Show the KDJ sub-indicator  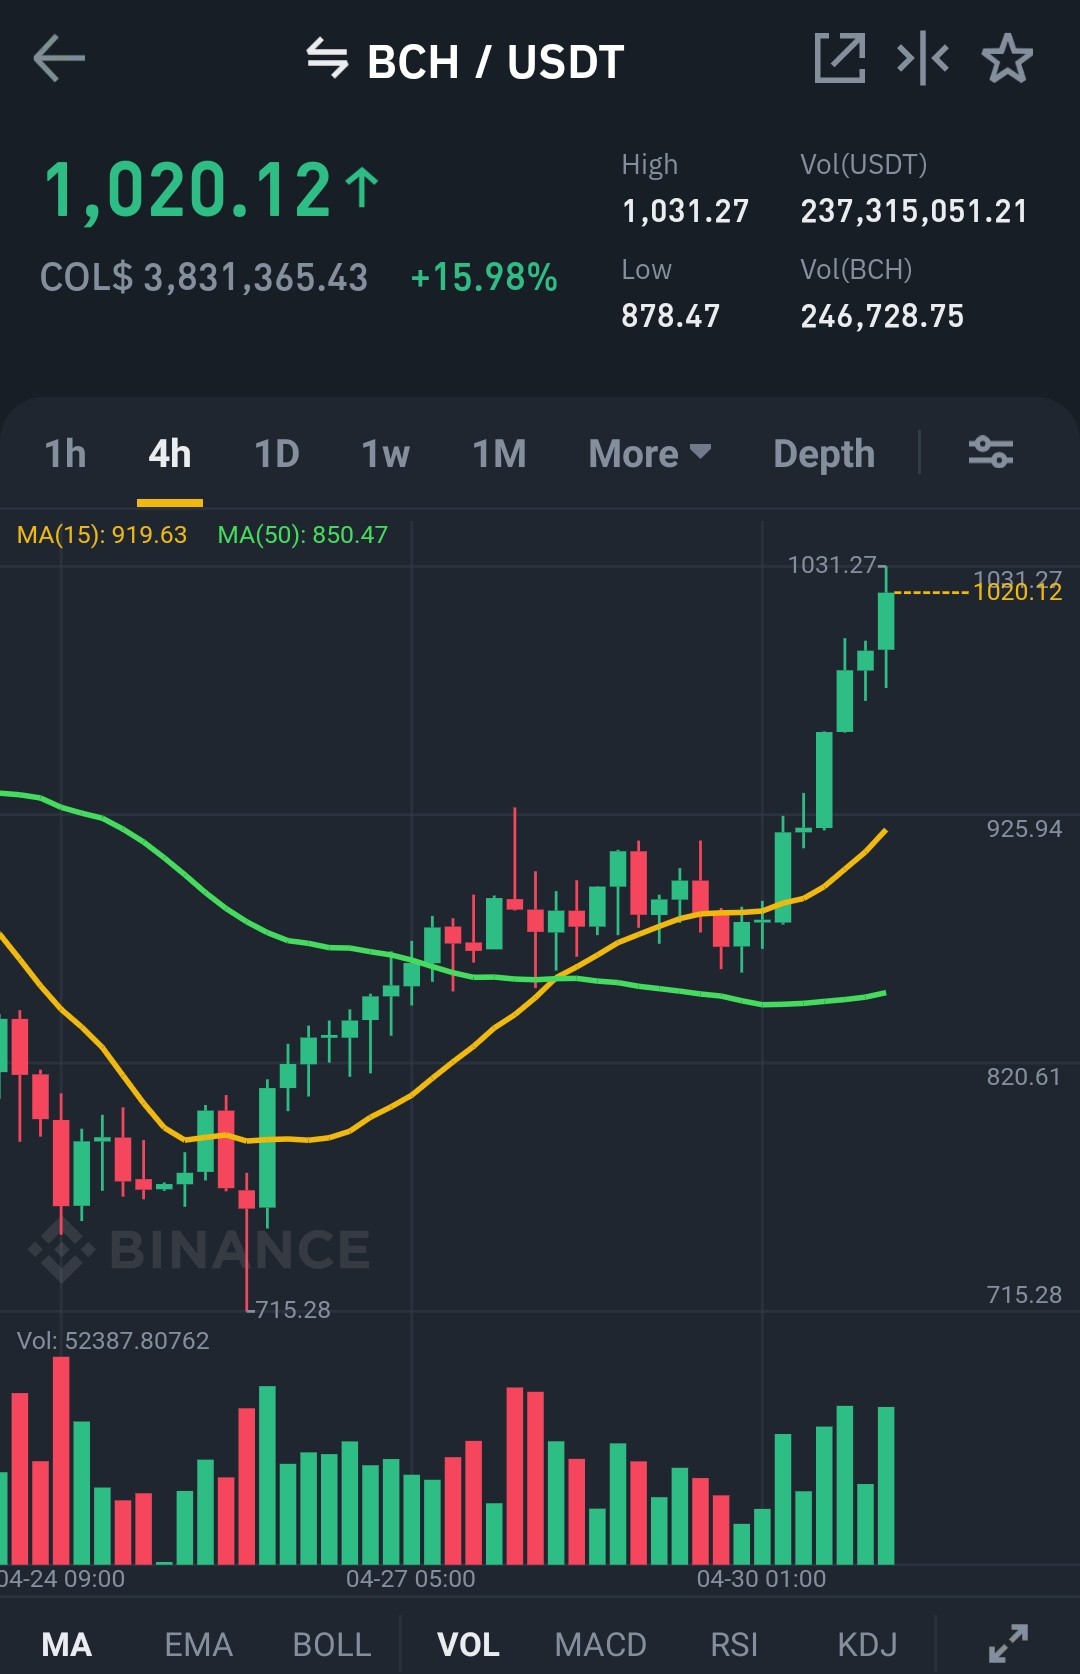click(867, 1644)
